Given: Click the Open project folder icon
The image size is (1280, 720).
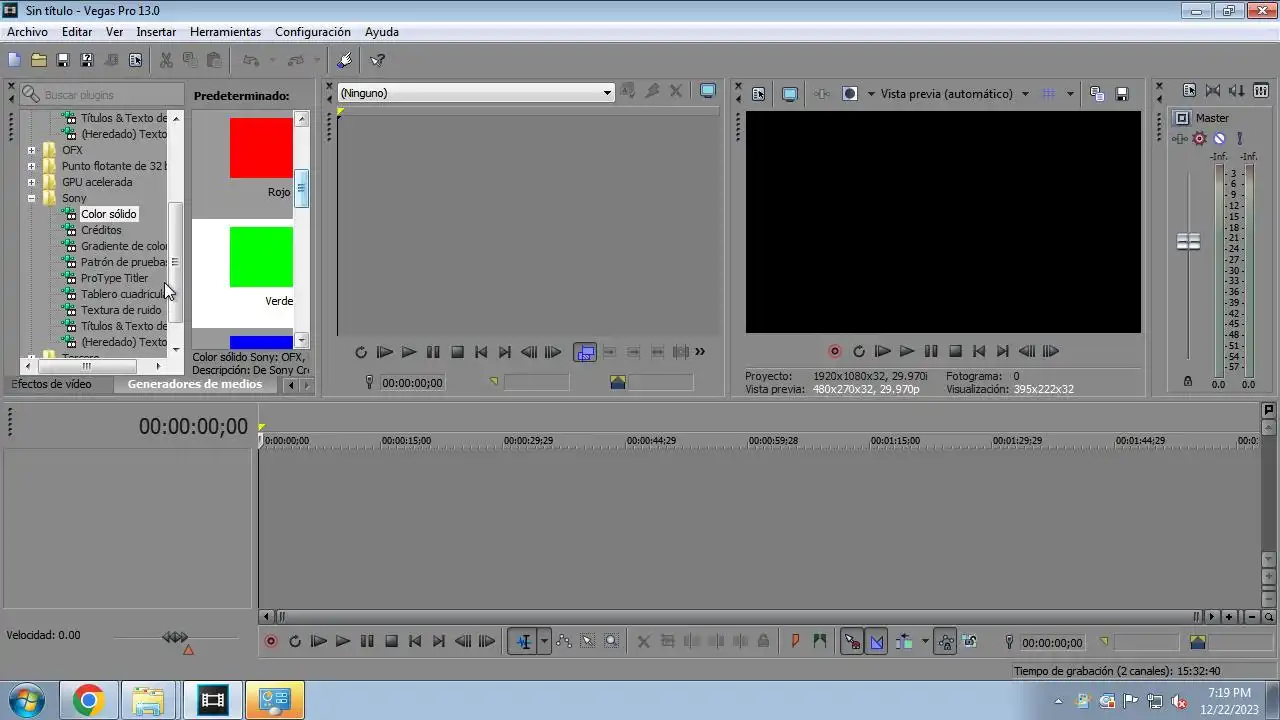Looking at the screenshot, I should (38, 60).
